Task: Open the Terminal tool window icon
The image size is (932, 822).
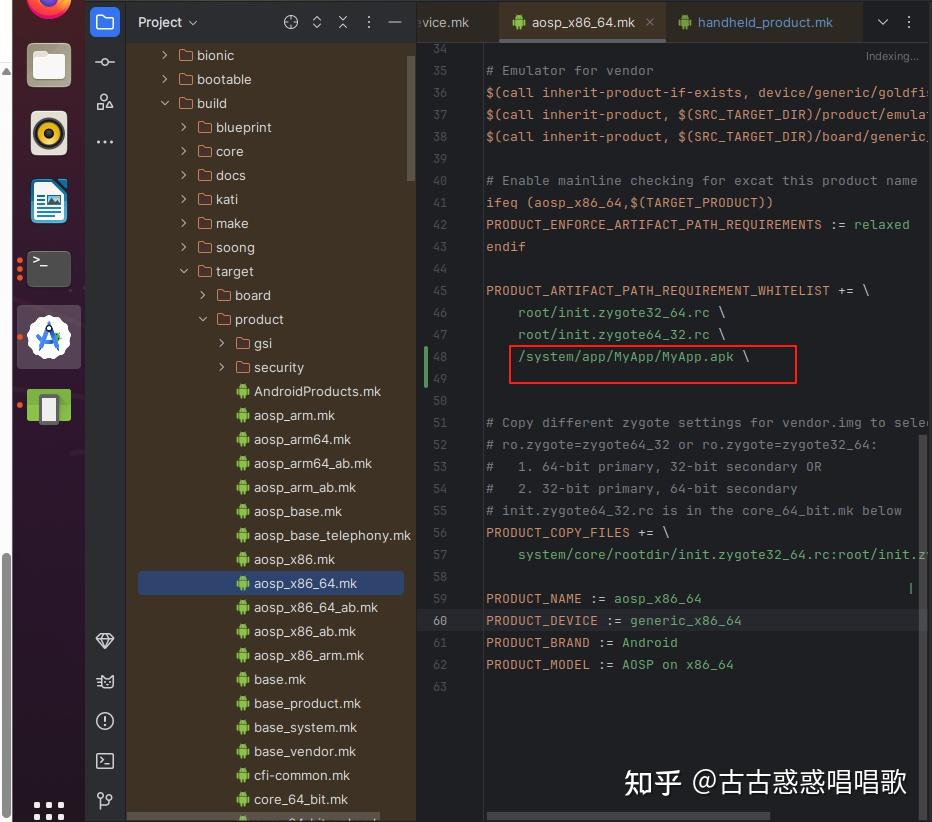Action: coord(105,761)
